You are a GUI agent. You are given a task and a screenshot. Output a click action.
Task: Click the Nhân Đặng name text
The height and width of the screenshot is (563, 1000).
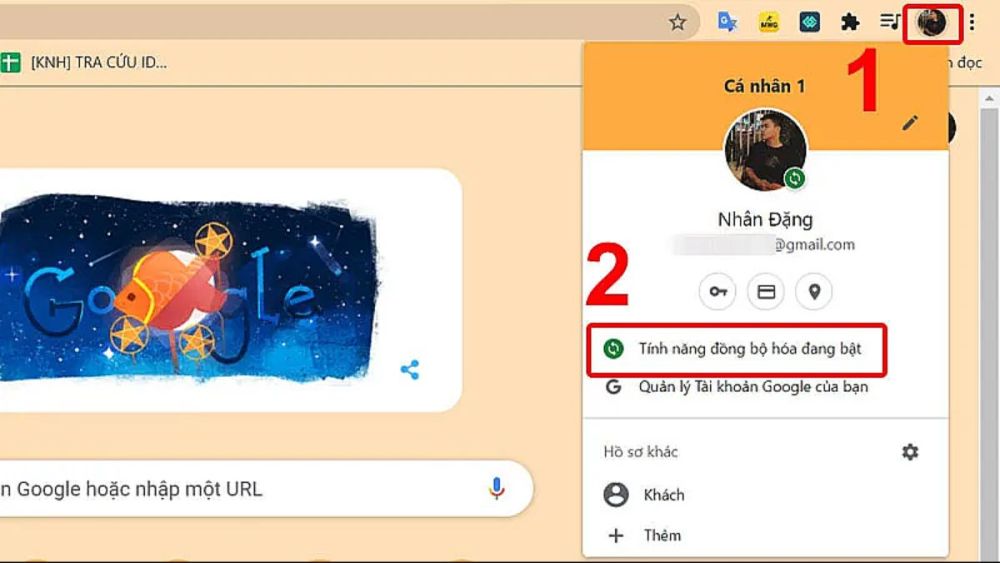tap(765, 220)
